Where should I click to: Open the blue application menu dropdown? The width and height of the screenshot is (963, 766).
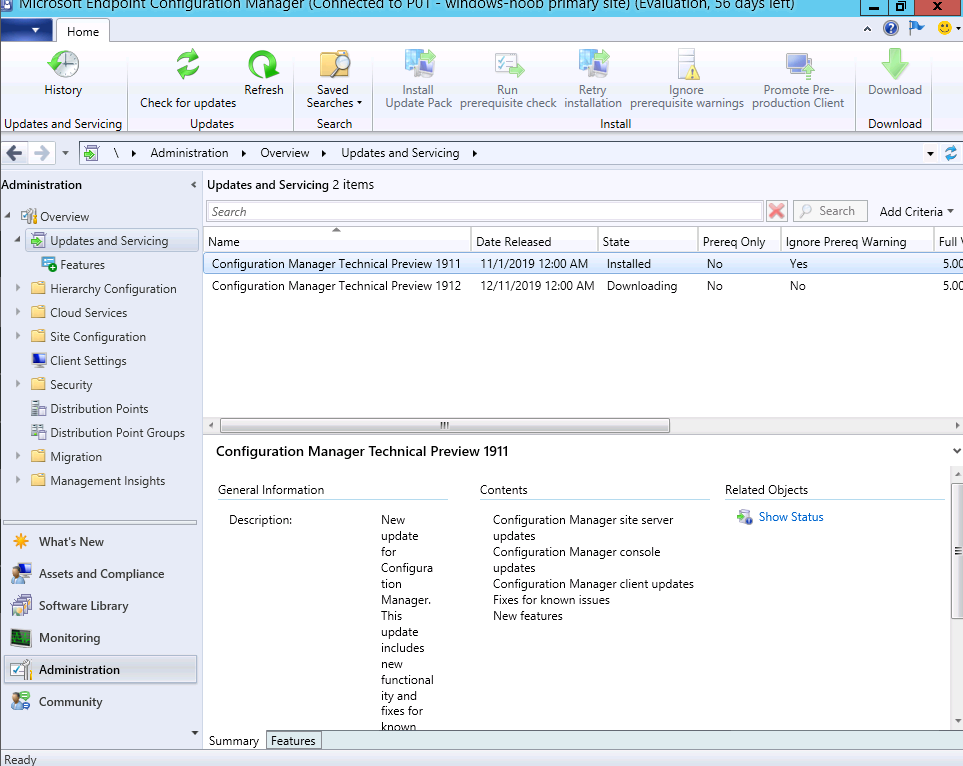(26, 29)
